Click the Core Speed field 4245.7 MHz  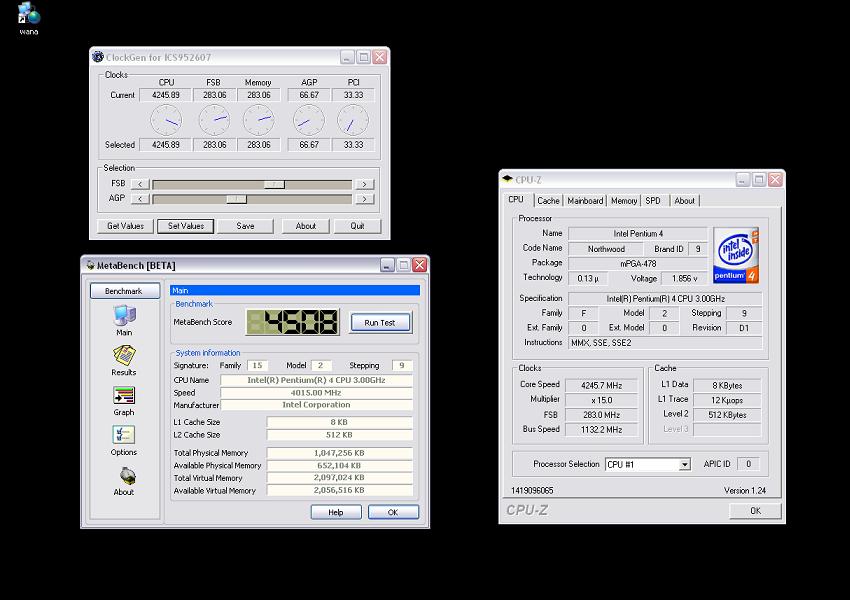601,385
